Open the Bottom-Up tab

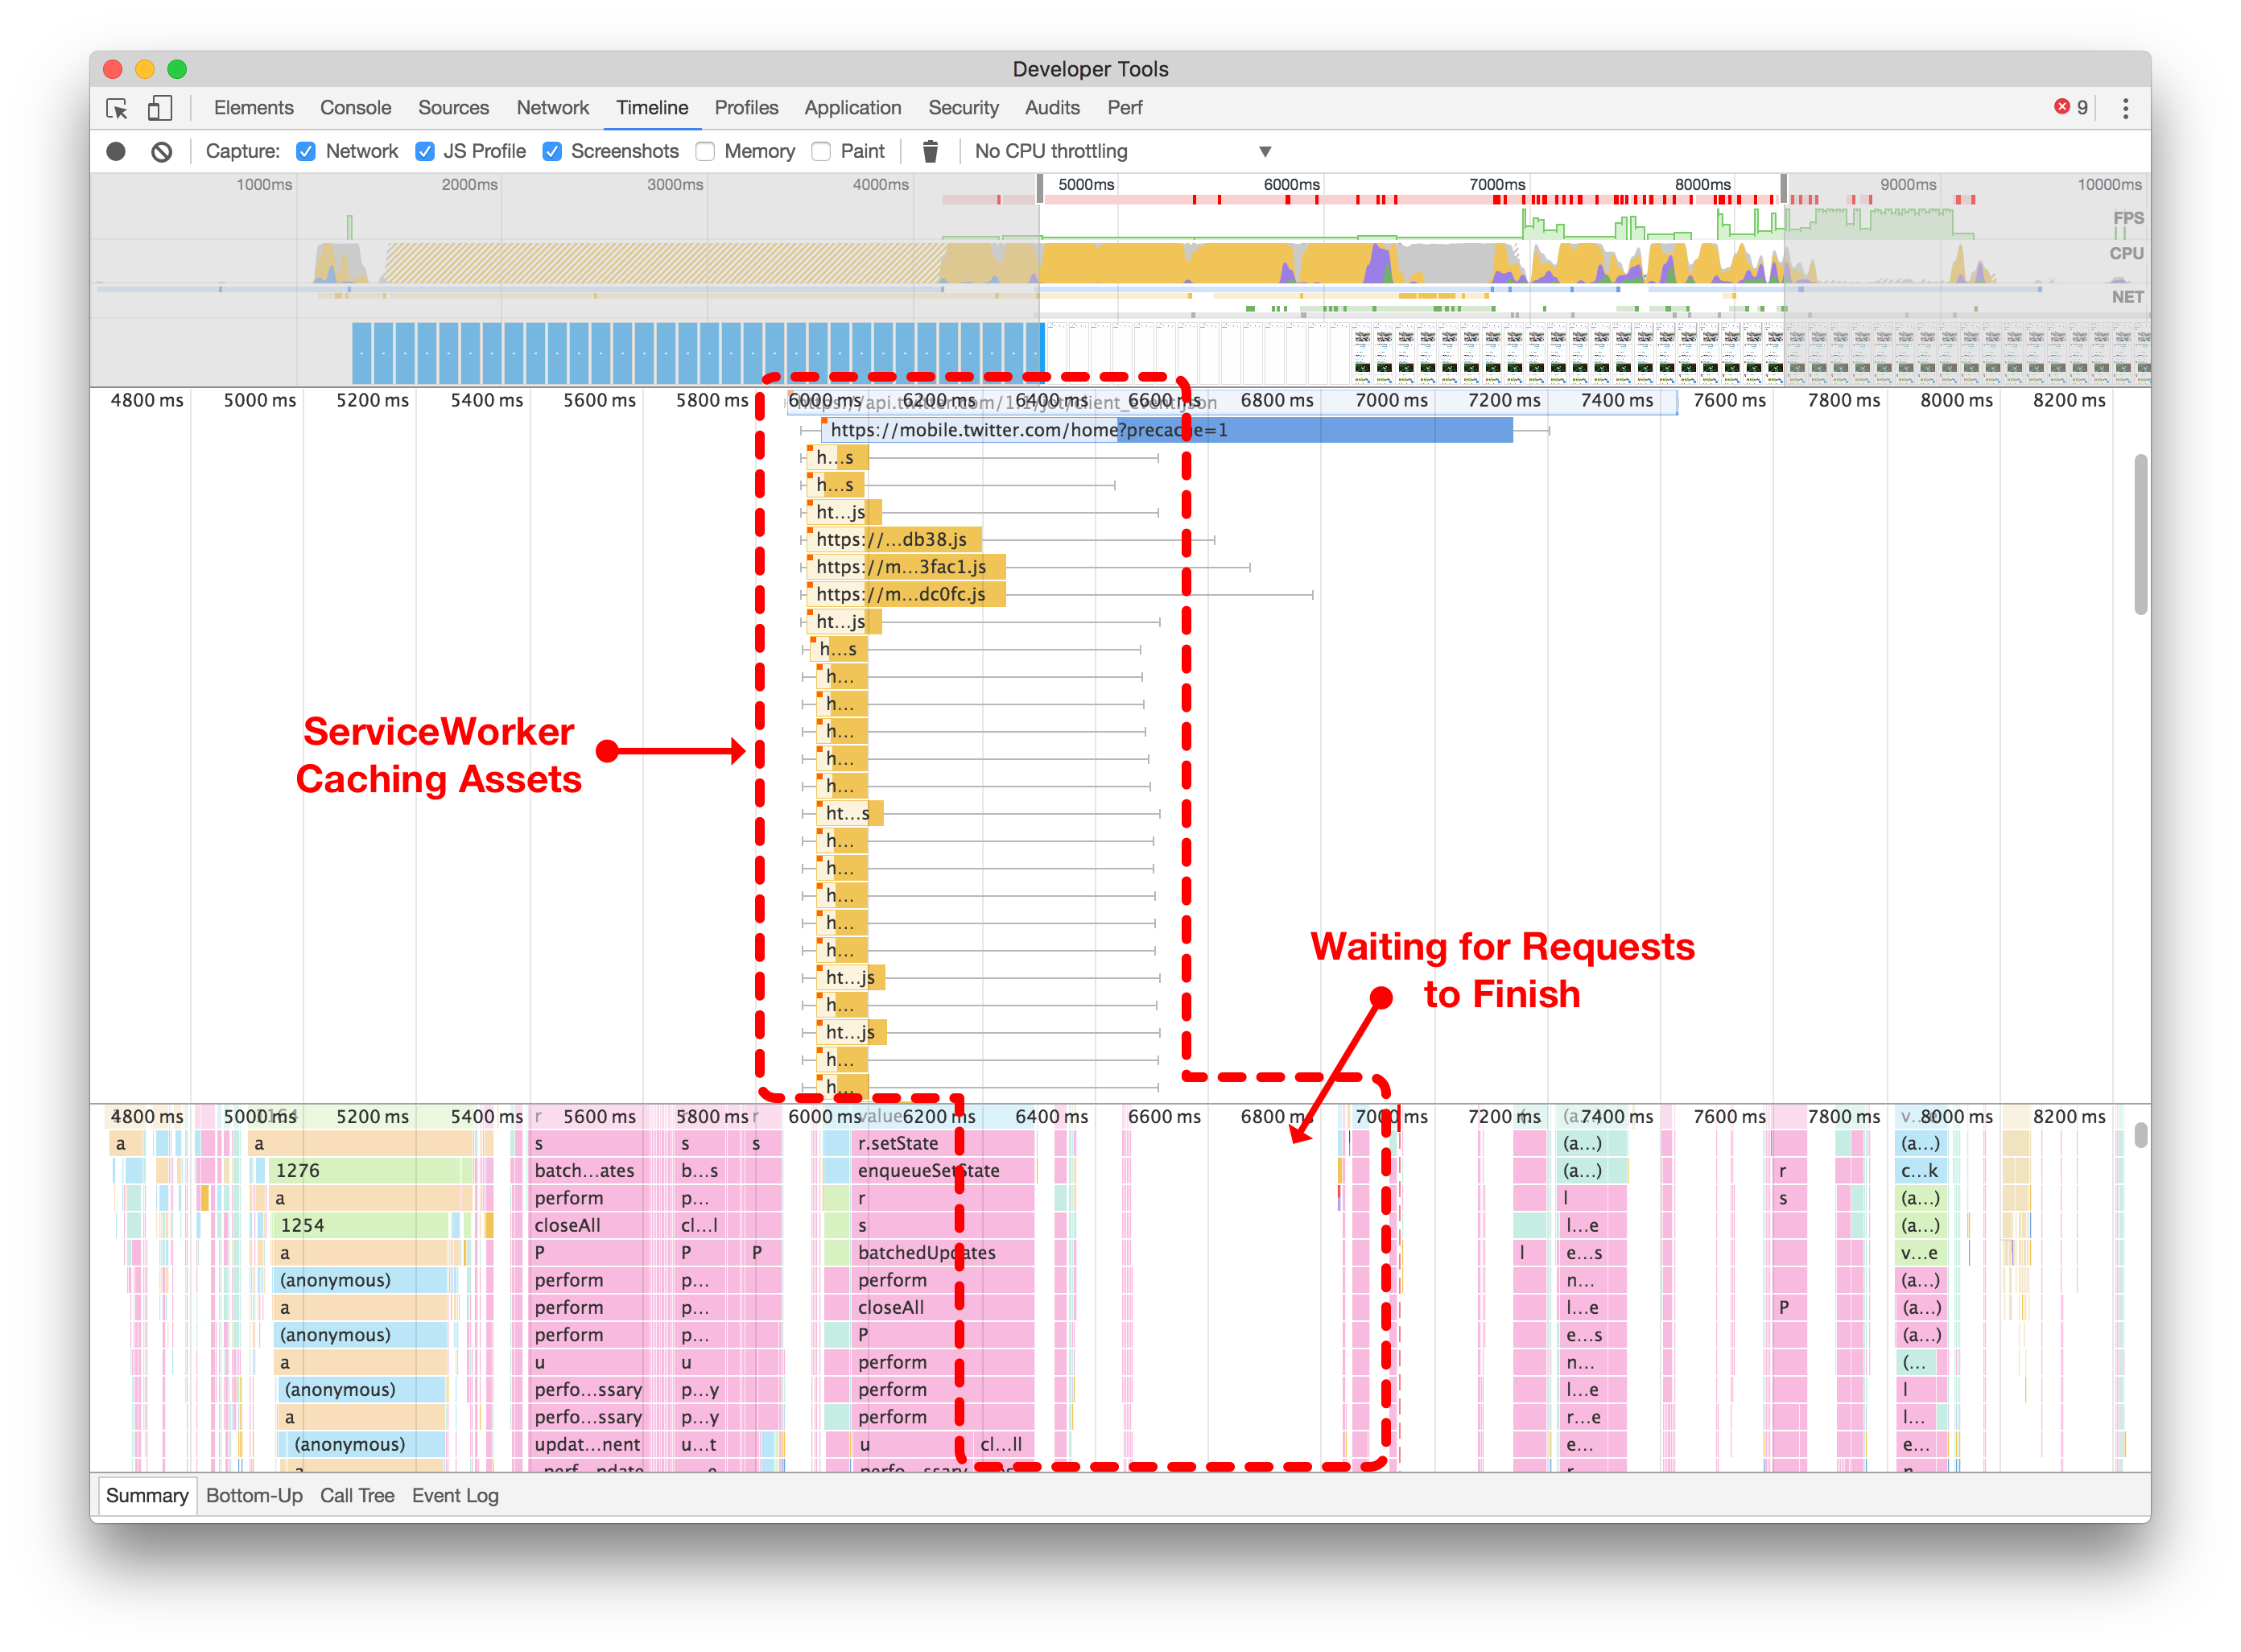pos(254,1495)
